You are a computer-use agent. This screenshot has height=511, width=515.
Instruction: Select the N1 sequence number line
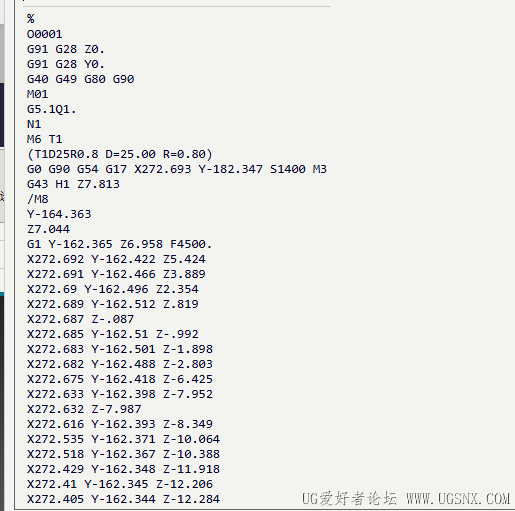tap(34, 124)
